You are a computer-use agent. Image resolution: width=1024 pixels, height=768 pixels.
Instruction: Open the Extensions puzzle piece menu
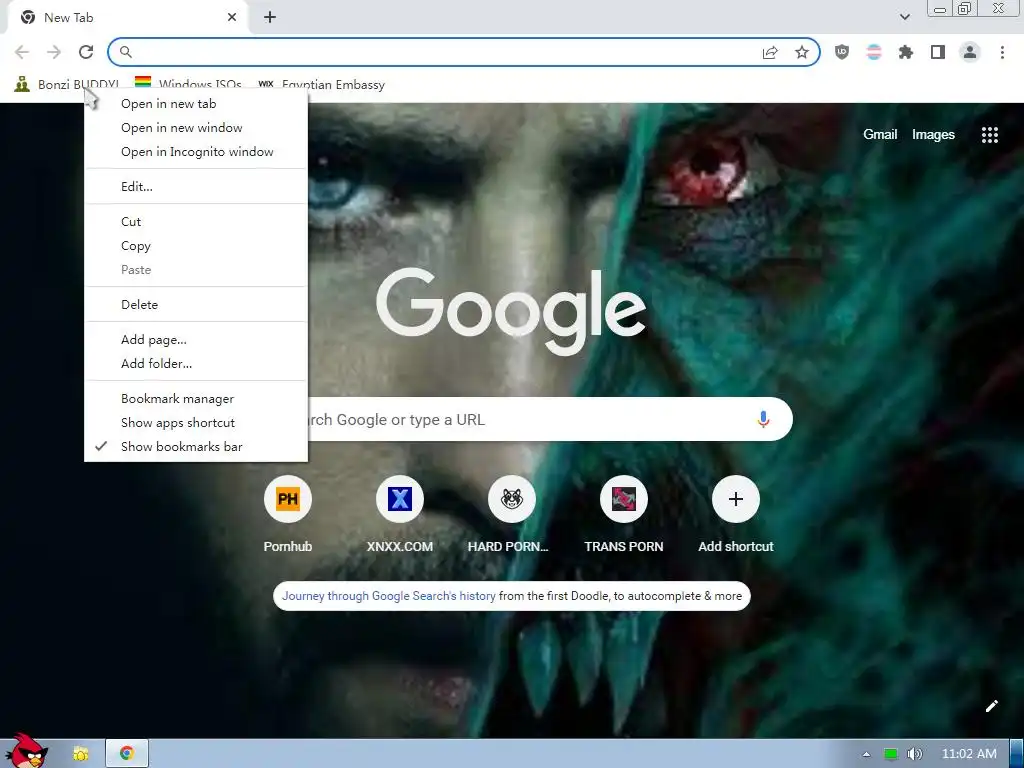click(x=906, y=52)
